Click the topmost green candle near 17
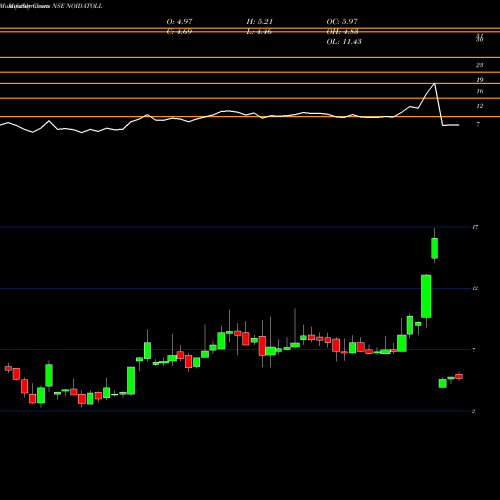 [x=434, y=248]
